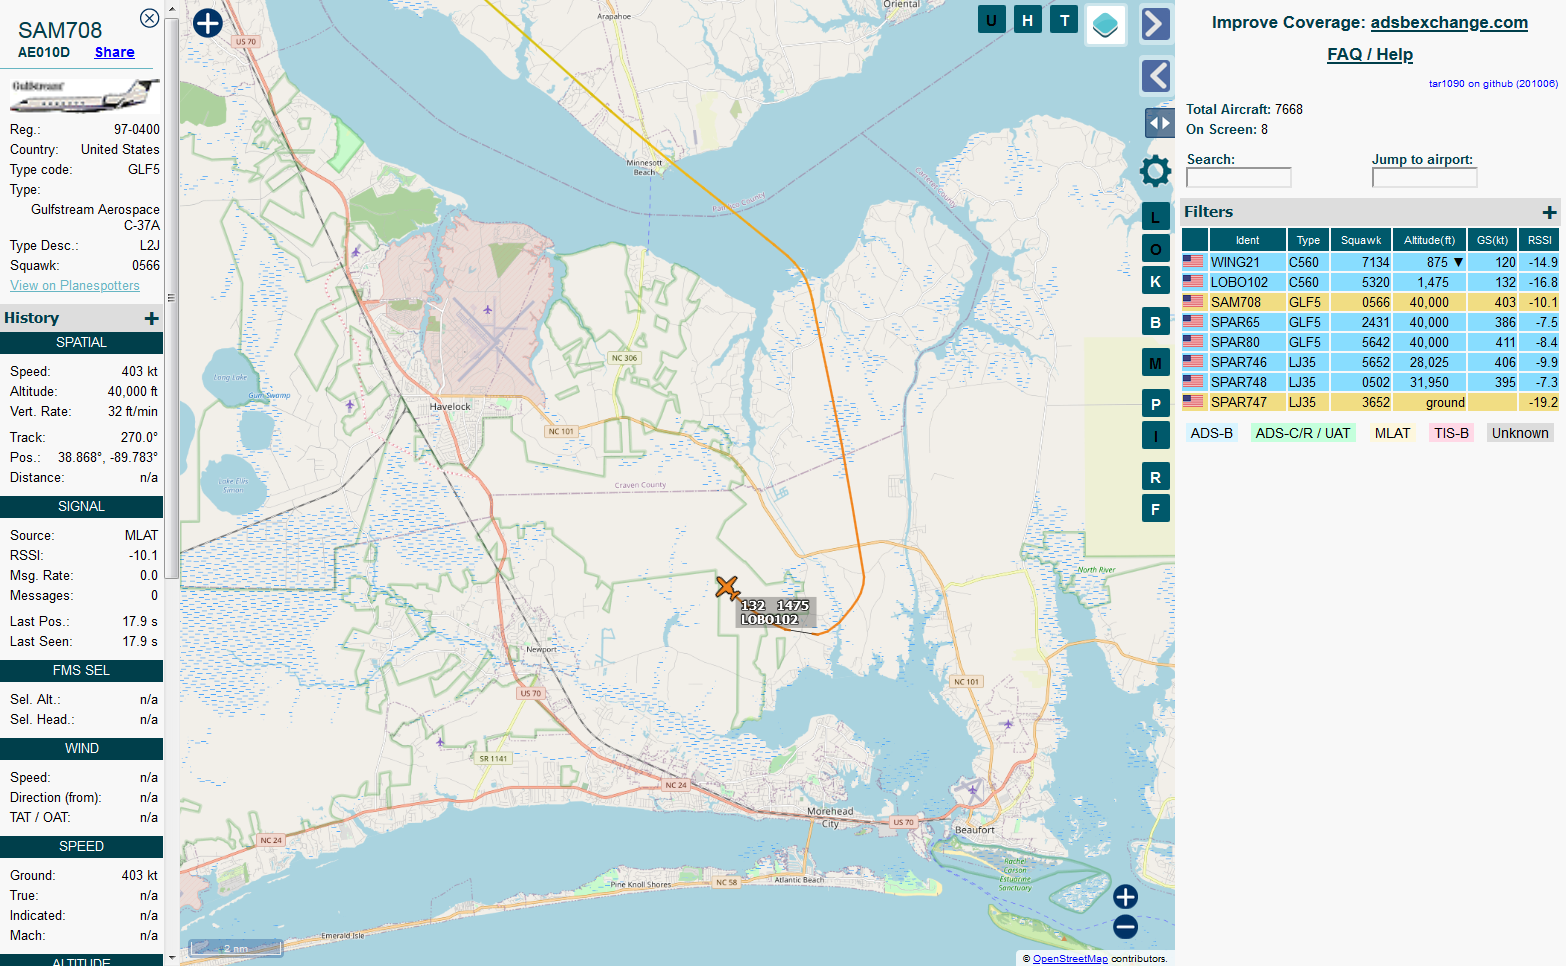Sort table by GS(kt) column

[1492, 240]
